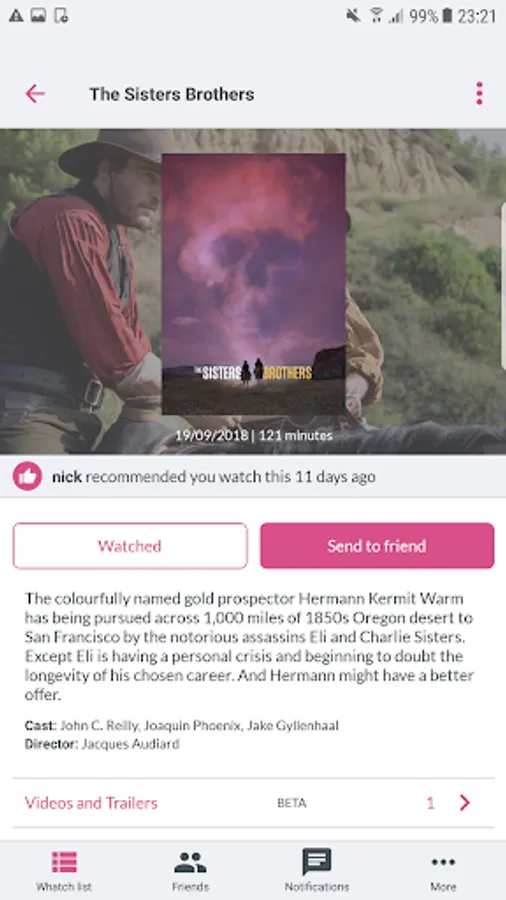
Task: Mark movie as Watched
Action: (130, 546)
